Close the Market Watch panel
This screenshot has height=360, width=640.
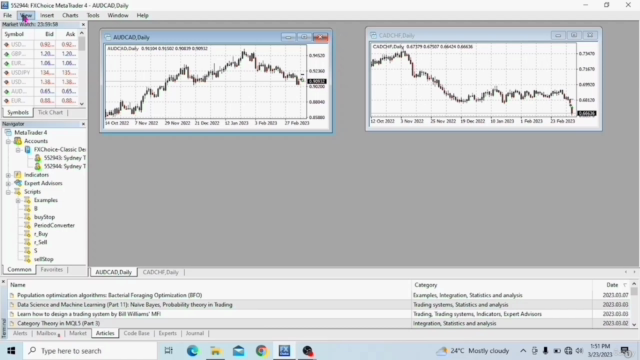tap(83, 24)
